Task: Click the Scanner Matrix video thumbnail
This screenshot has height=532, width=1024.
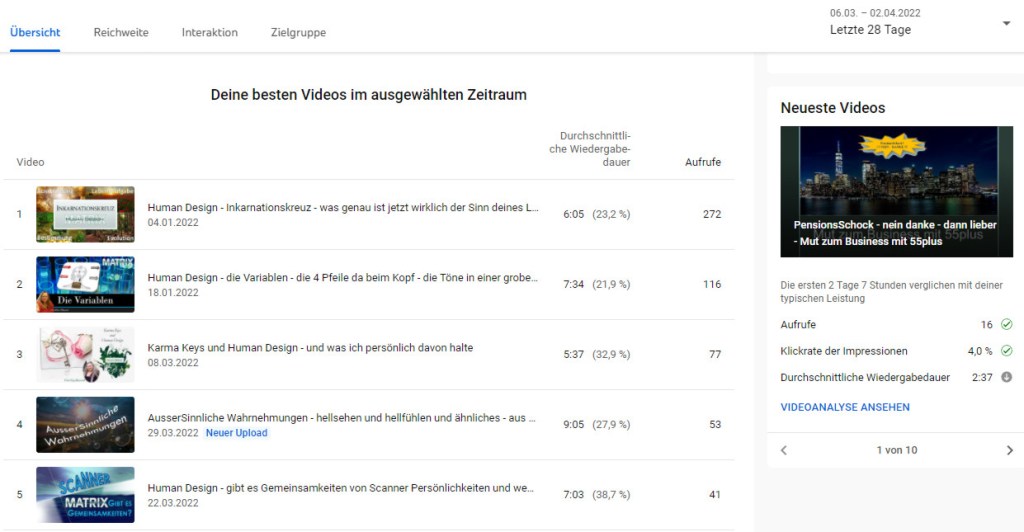Action: (85, 495)
